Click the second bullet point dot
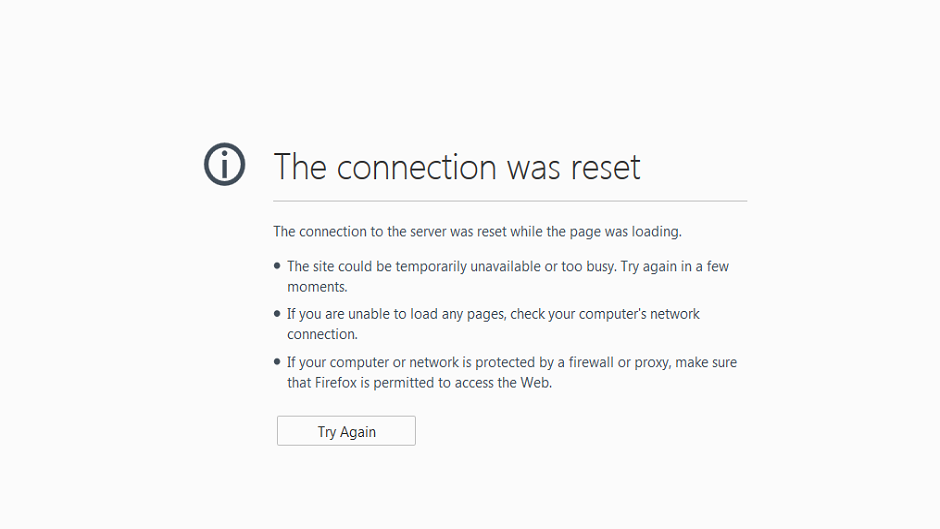Viewport: 940px width, 529px height. tap(277, 313)
